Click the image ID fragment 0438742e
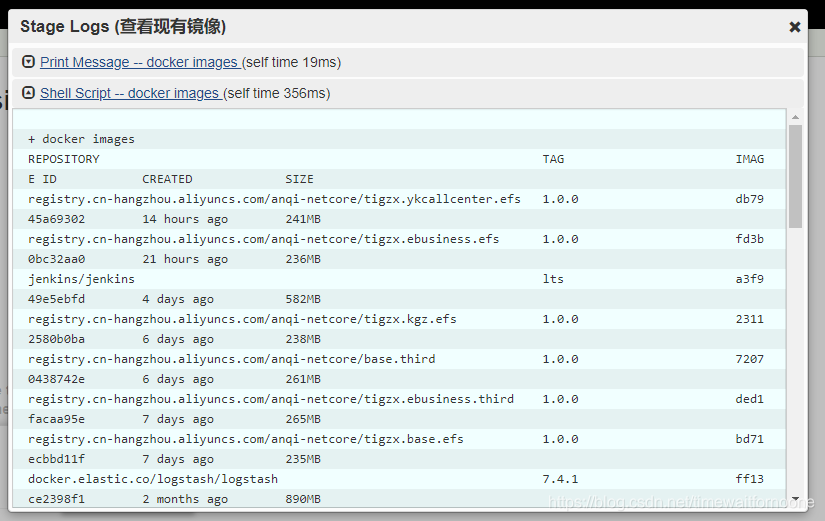Screen dimensions: 825x521 [56, 379]
